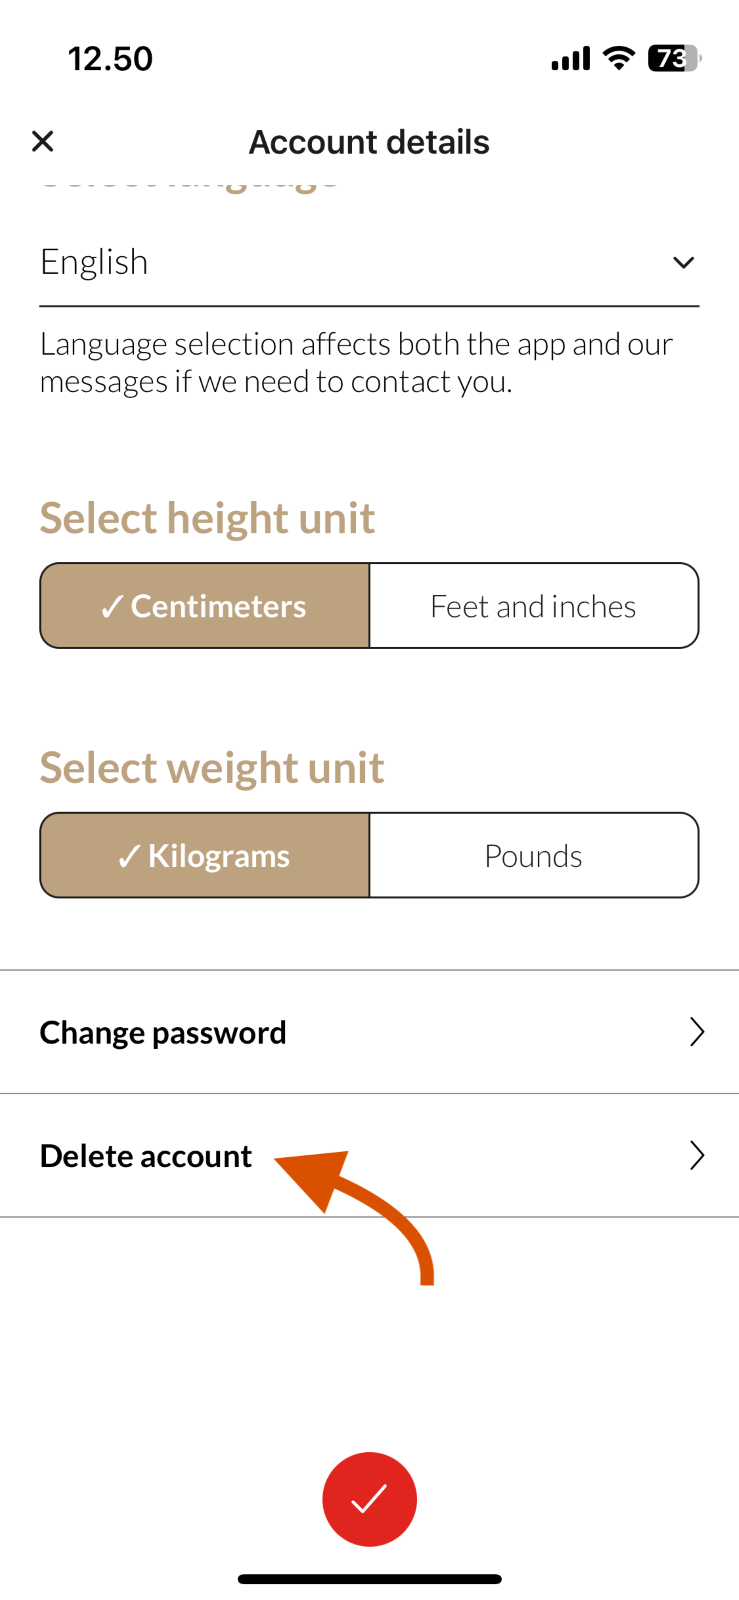
Task: Tap the checkmark icon inside Centimeters button
Action: click(112, 607)
